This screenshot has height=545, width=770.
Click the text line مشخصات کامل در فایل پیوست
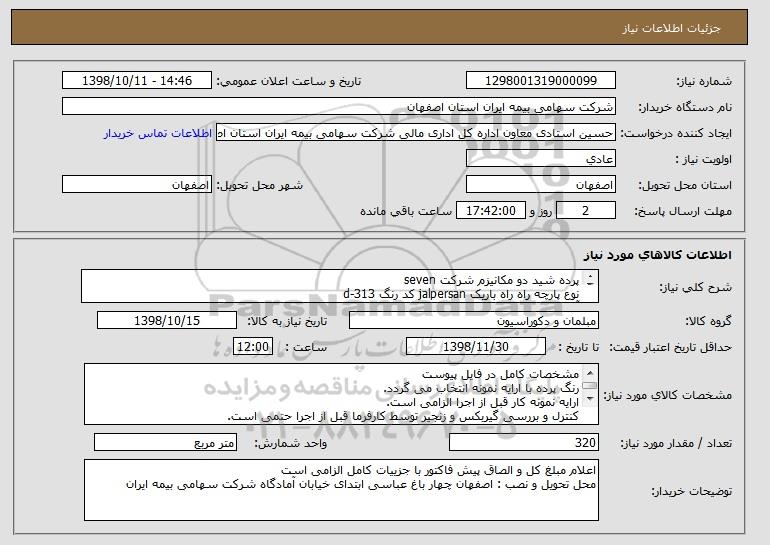(x=500, y=374)
